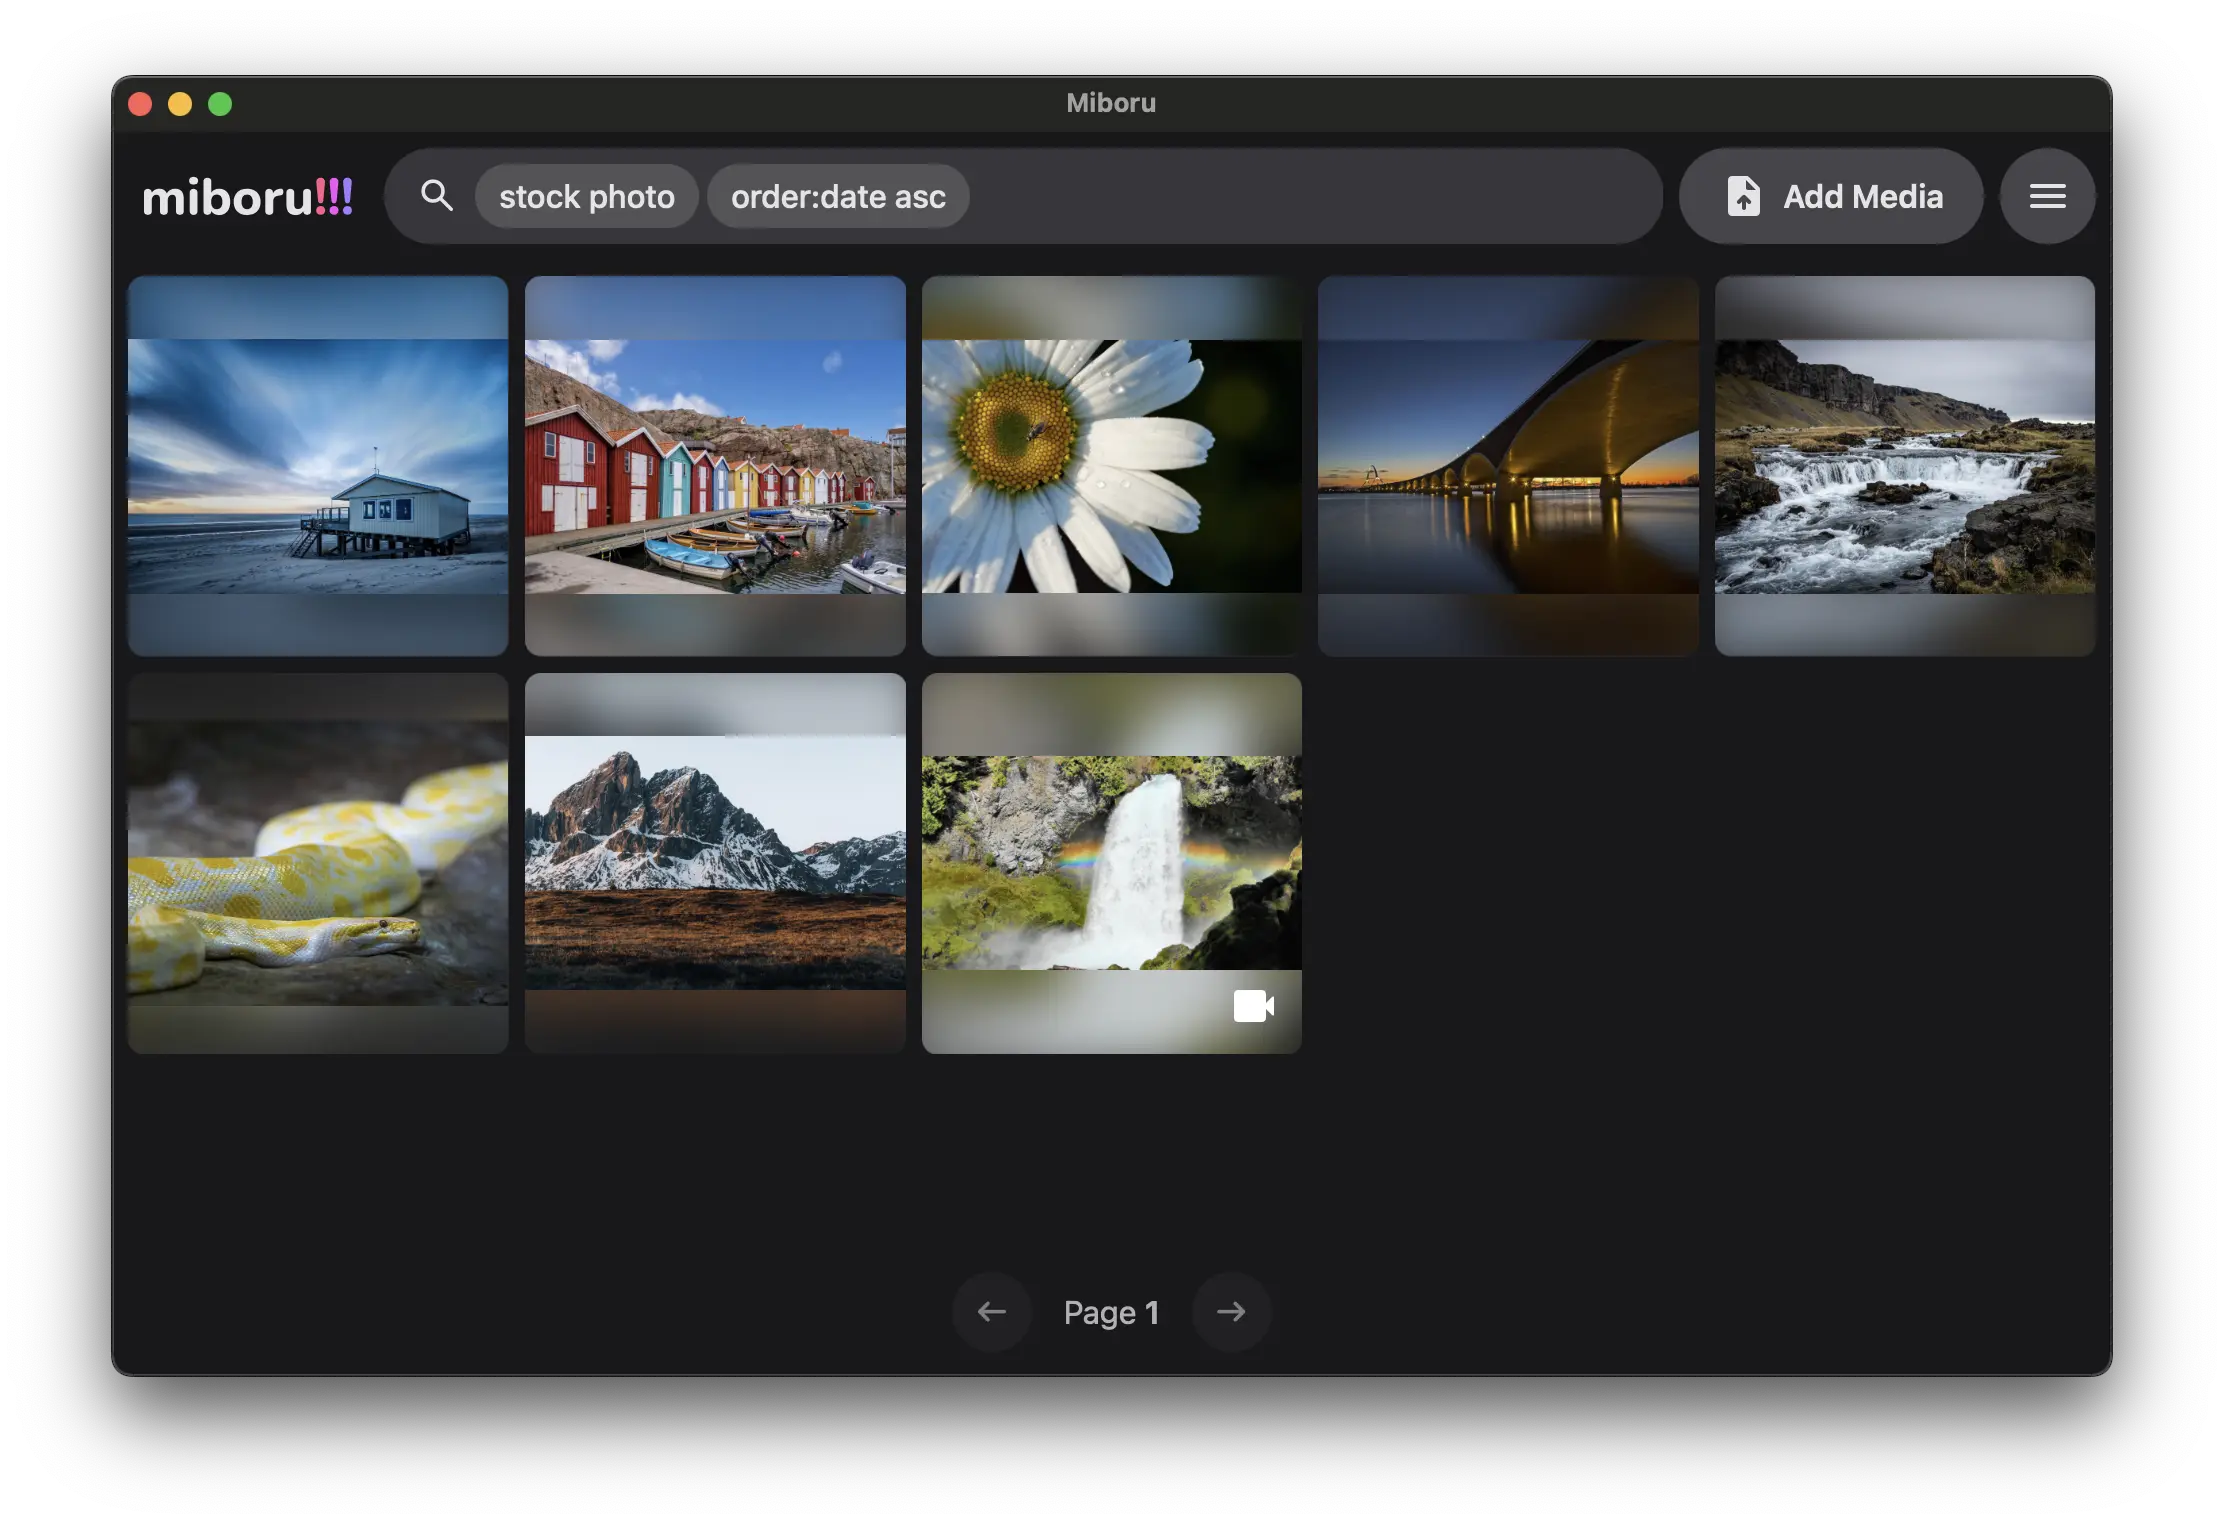Select the "order:date asc" search tag
This screenshot has height=1524, width=2224.
[838, 197]
